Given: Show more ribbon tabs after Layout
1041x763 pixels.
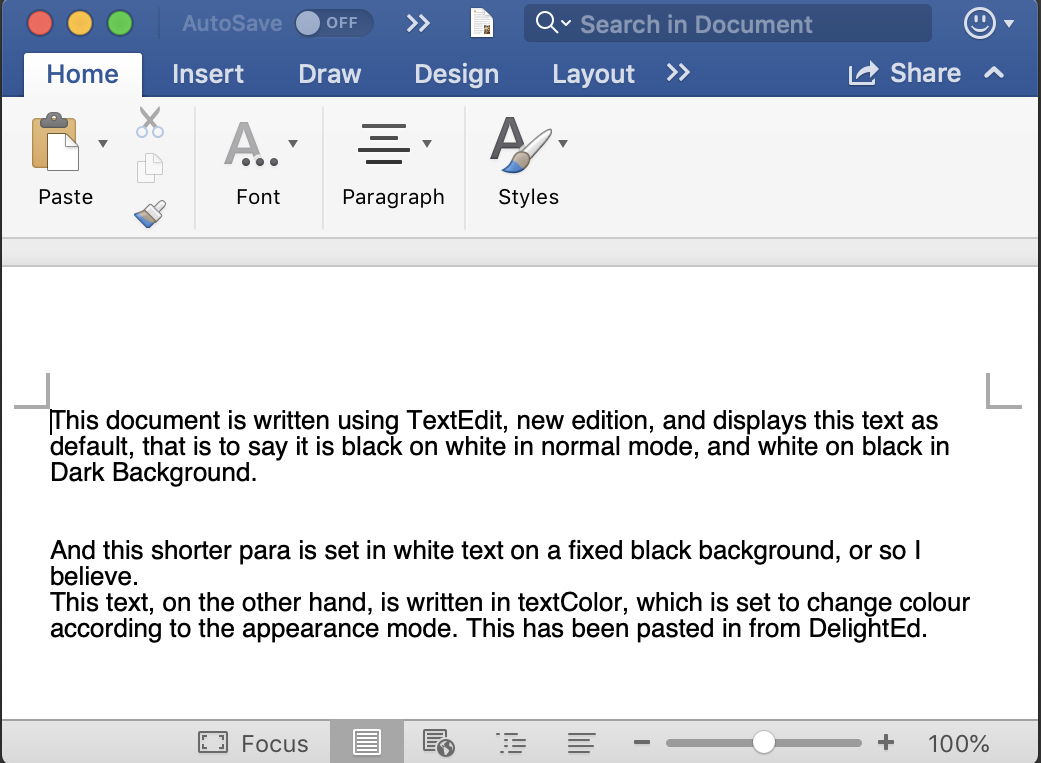Looking at the screenshot, I should pyautogui.click(x=678, y=73).
